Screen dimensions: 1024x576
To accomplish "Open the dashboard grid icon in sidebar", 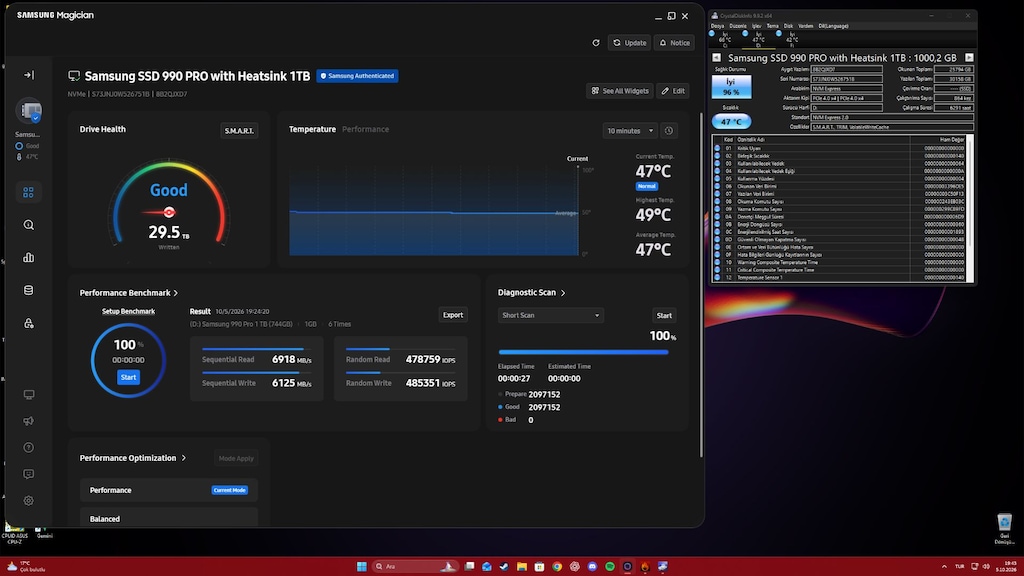I will click(28, 192).
